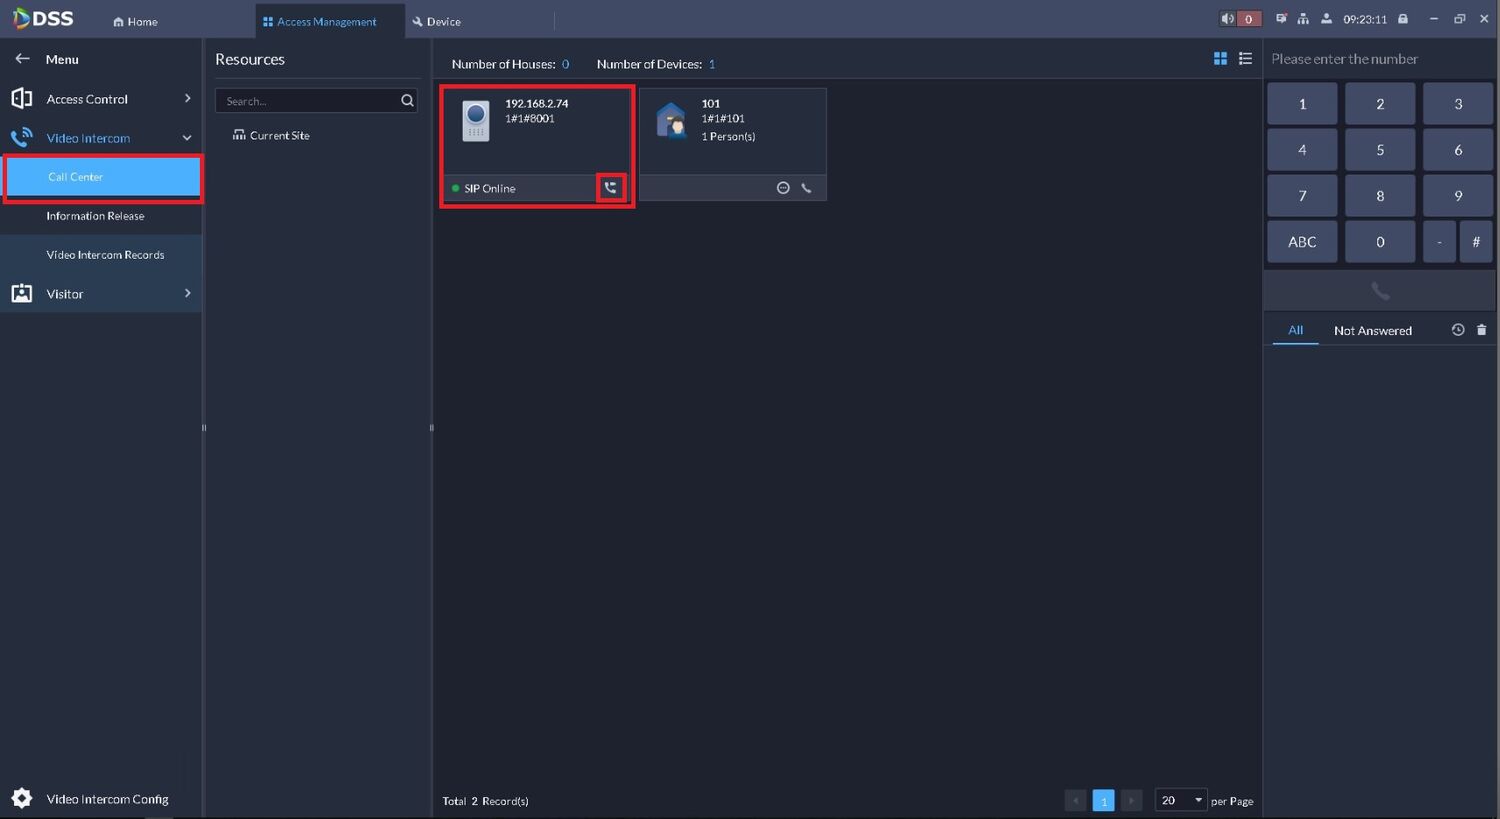Click keypad digit 5
The image size is (1500, 819).
1380,150
